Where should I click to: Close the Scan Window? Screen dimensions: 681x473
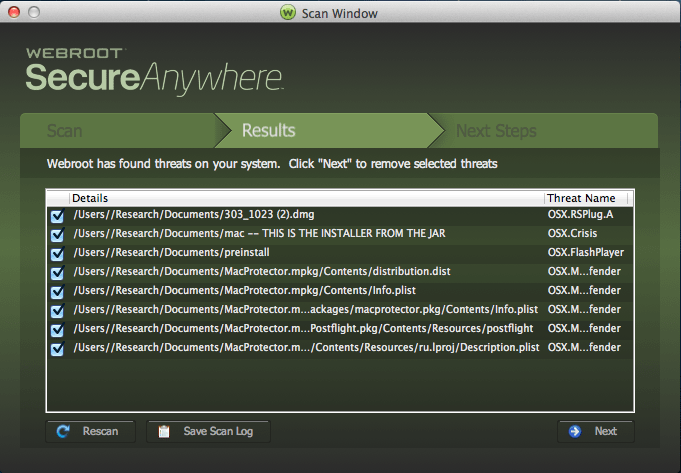click(x=14, y=12)
